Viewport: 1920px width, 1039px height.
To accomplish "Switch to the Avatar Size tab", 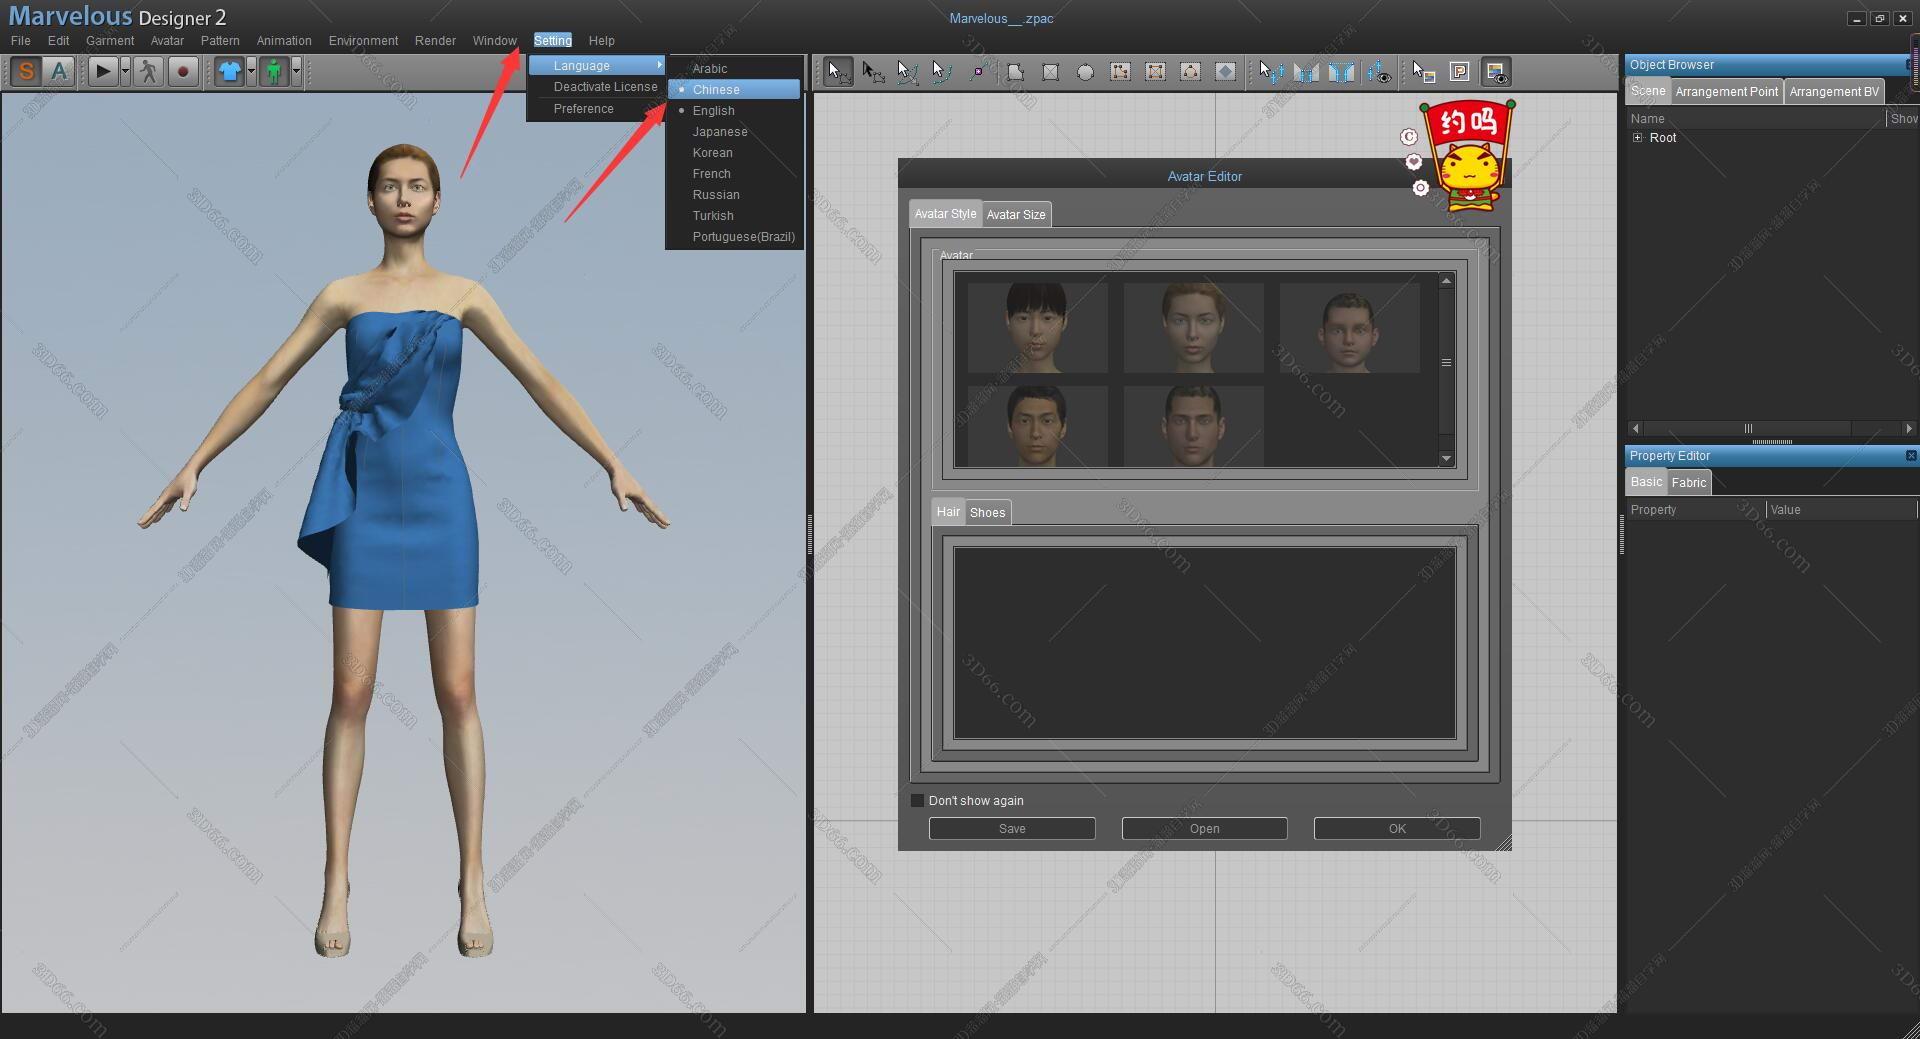I will tap(1015, 215).
